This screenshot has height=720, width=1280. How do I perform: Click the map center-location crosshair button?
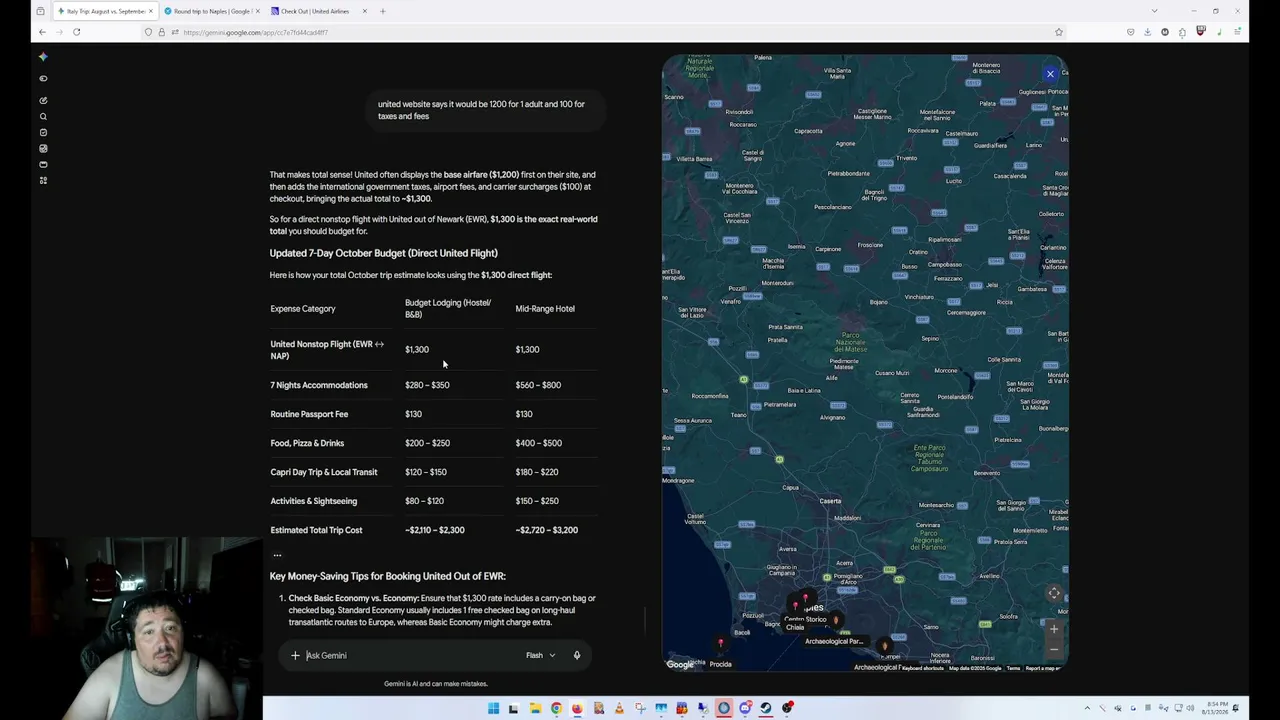pyautogui.click(x=1054, y=594)
